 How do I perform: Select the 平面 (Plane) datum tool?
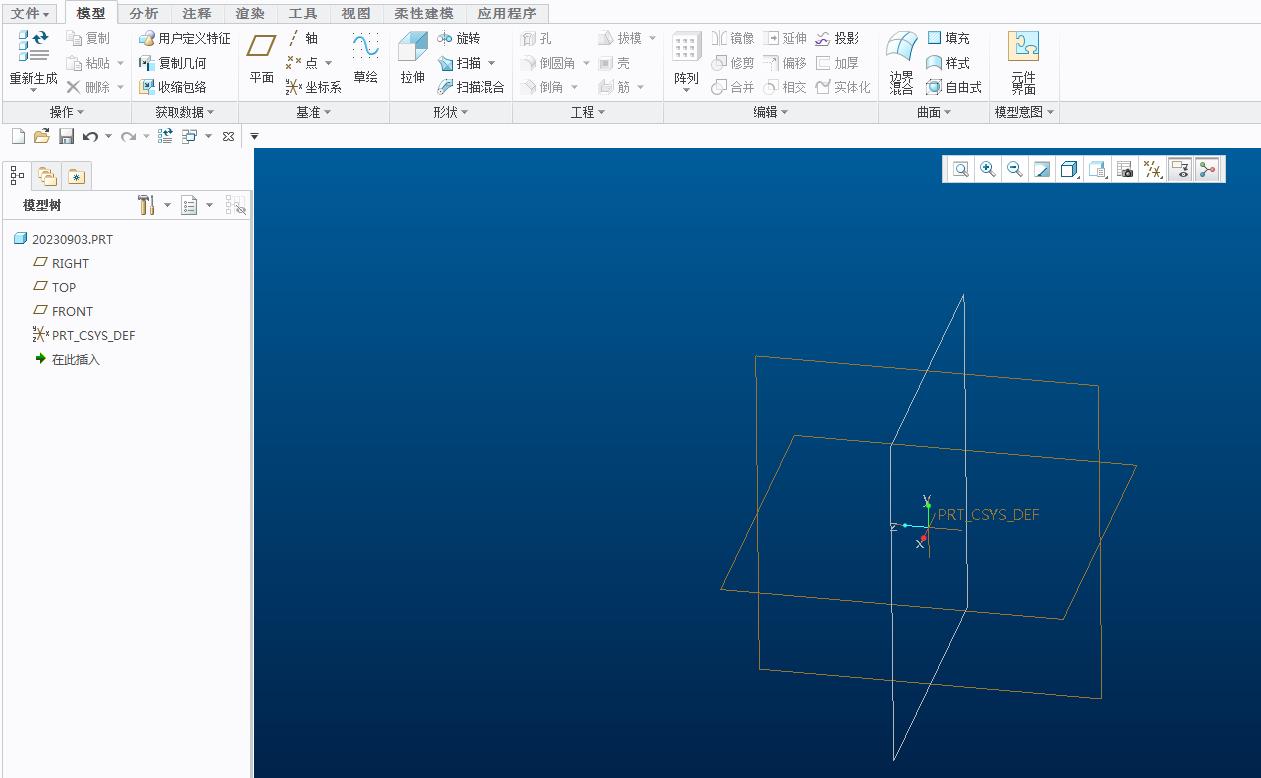[262, 59]
